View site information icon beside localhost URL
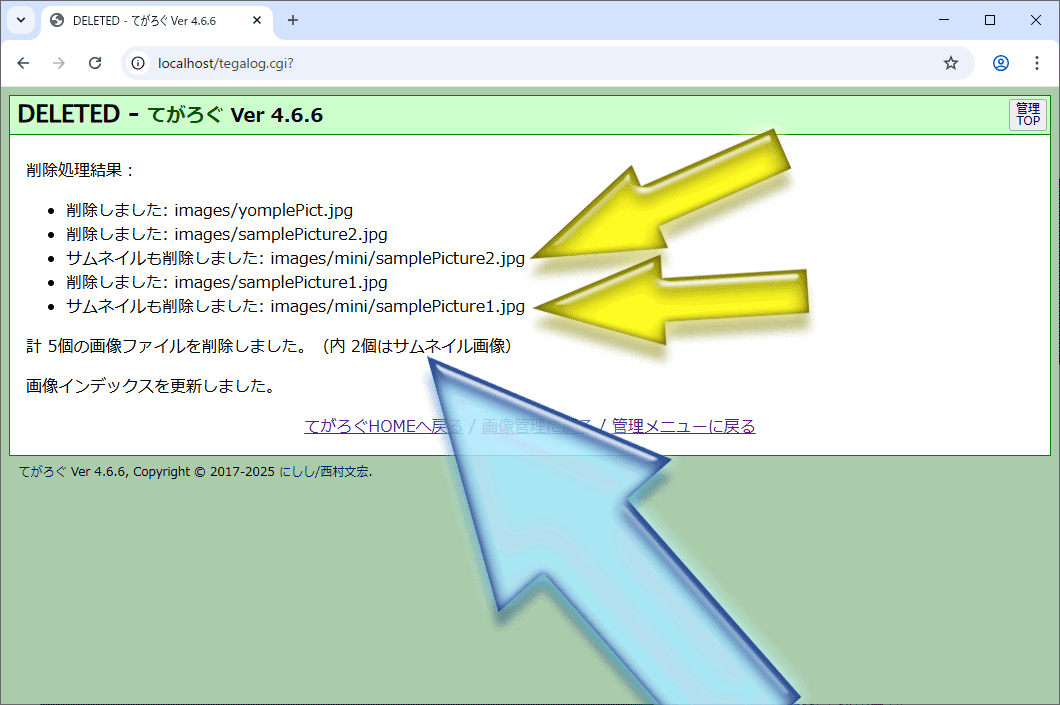Image resolution: width=1060 pixels, height=705 pixels. (x=140, y=63)
